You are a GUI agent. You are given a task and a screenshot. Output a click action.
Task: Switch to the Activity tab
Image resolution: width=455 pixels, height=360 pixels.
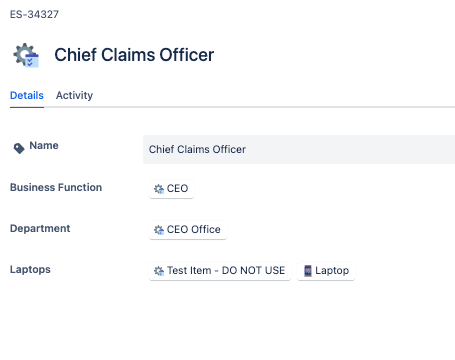coord(74,95)
